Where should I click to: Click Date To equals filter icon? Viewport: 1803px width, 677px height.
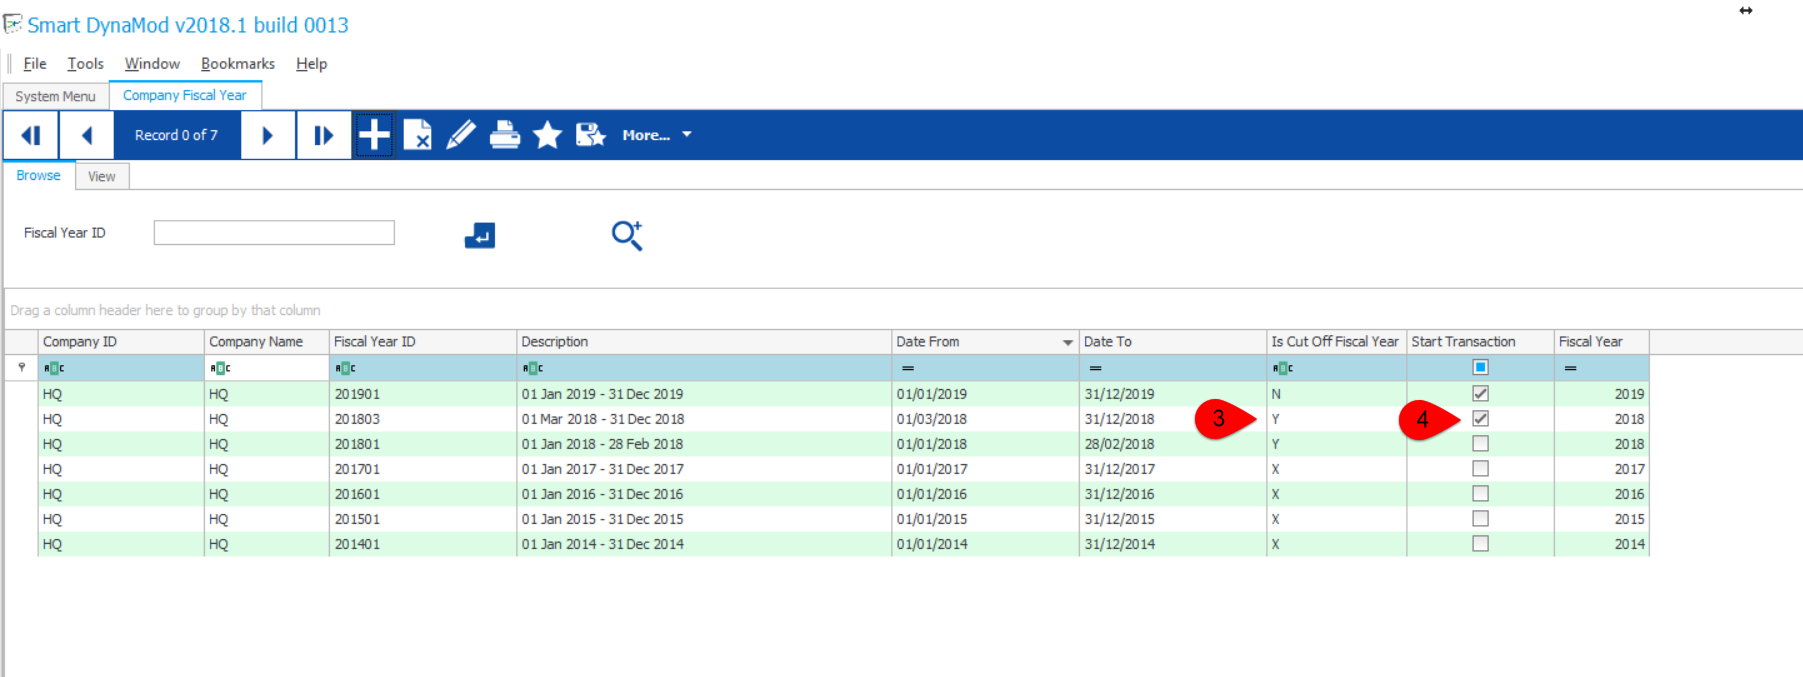(1096, 368)
